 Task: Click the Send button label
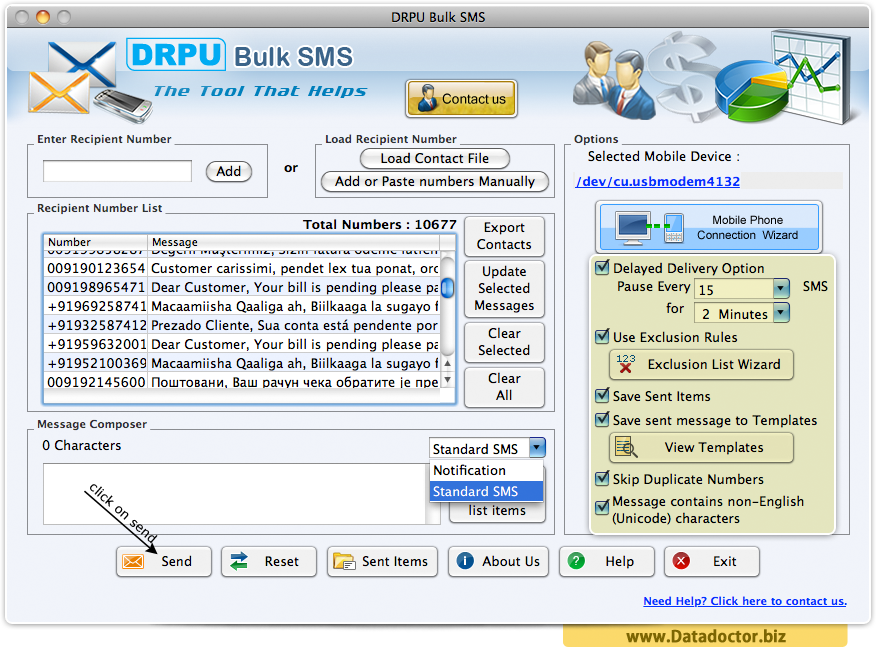pyautogui.click(x=177, y=561)
